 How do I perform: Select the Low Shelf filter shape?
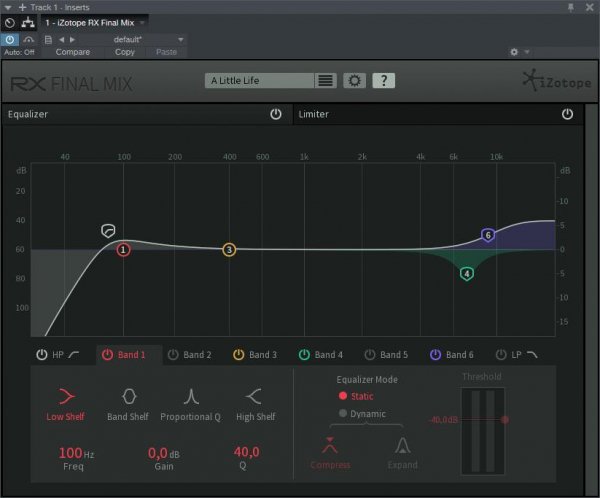(x=65, y=405)
